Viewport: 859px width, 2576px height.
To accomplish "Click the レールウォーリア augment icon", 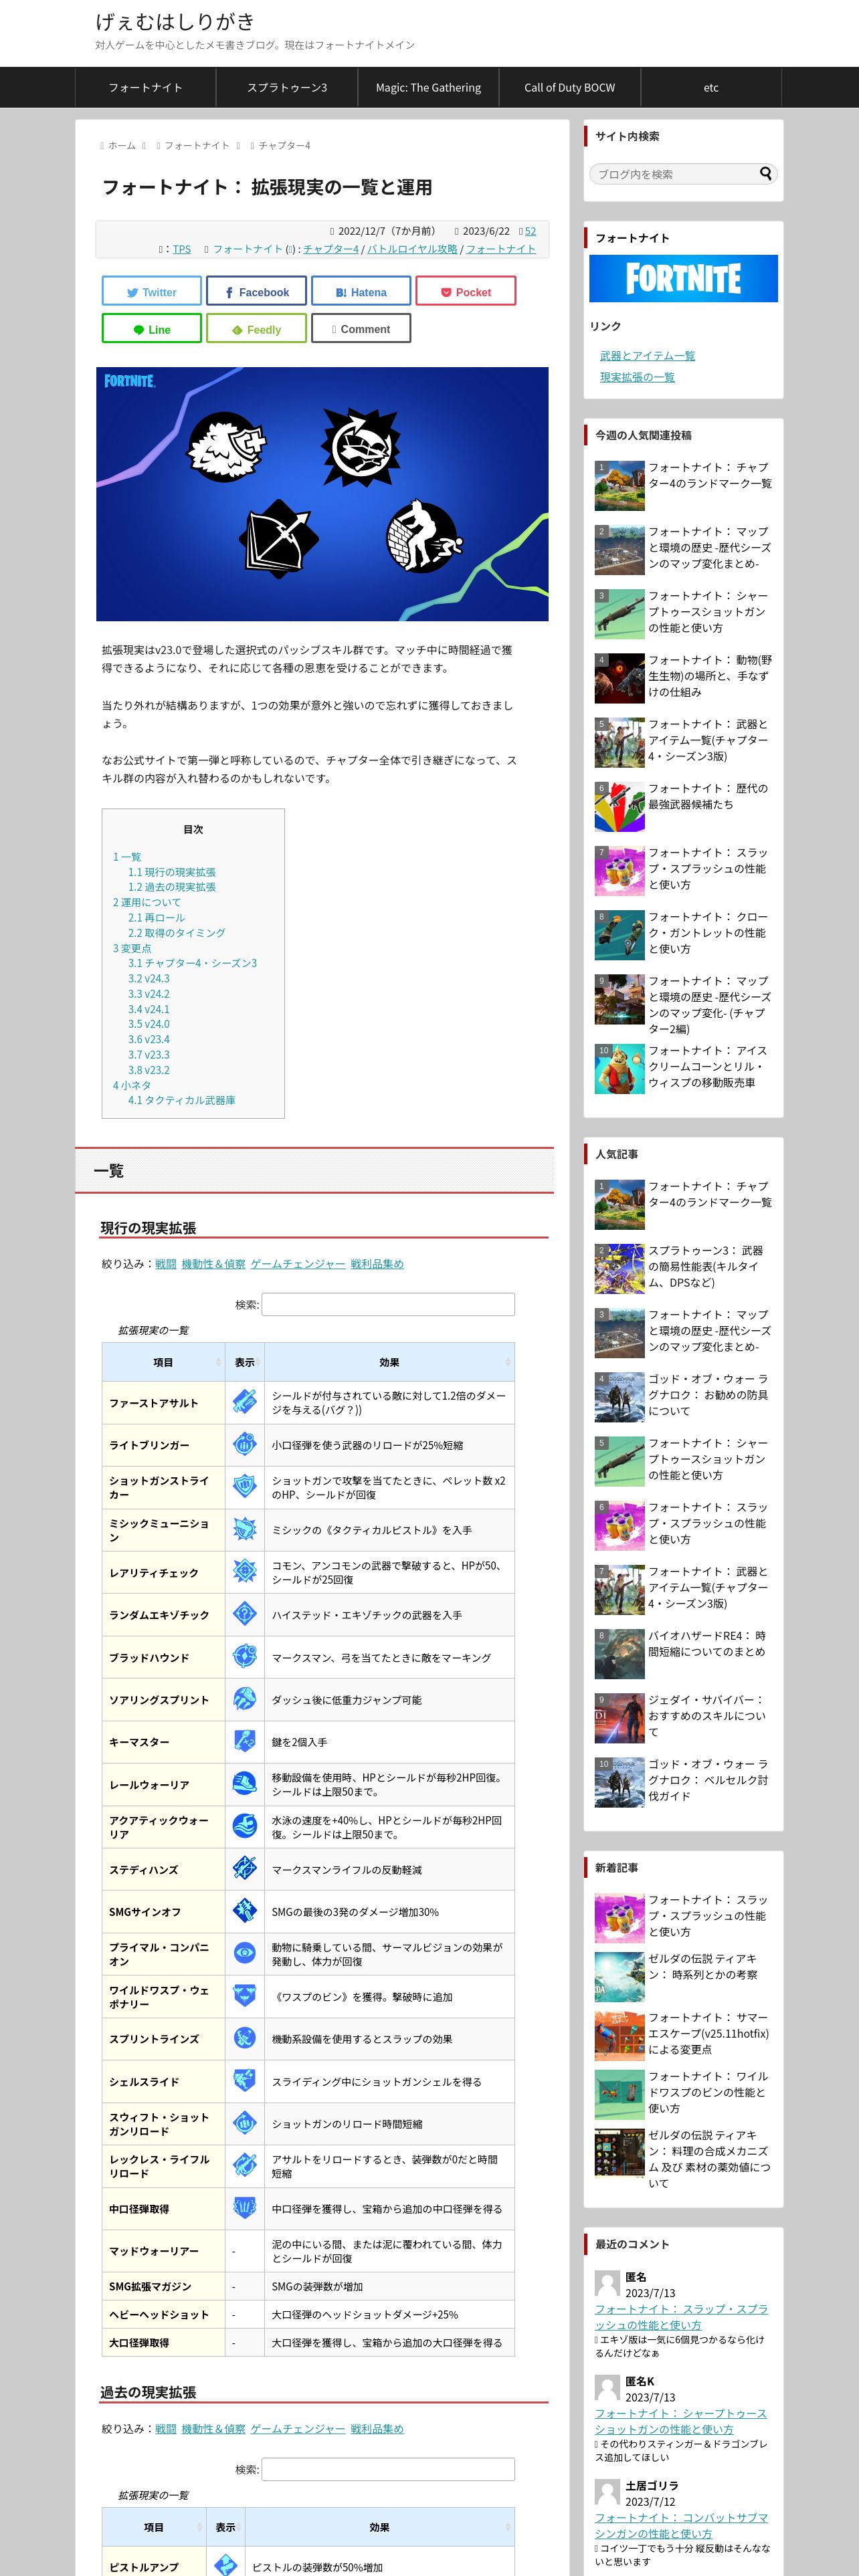I will [244, 1784].
